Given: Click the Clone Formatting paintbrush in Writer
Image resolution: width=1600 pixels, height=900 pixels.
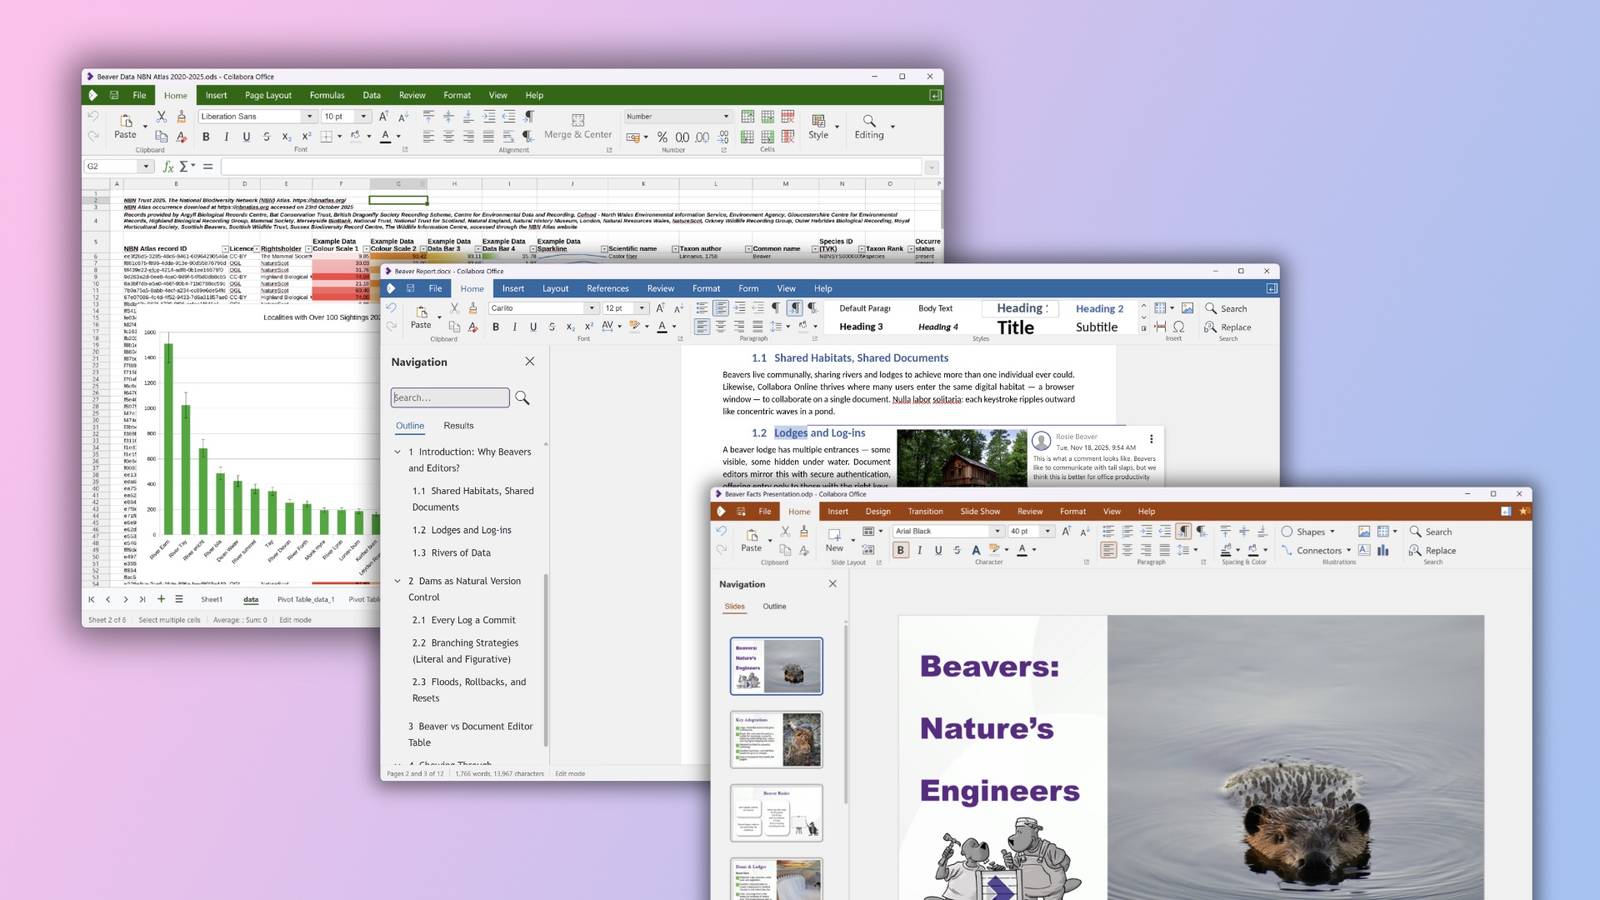Looking at the screenshot, I should click(472, 306).
